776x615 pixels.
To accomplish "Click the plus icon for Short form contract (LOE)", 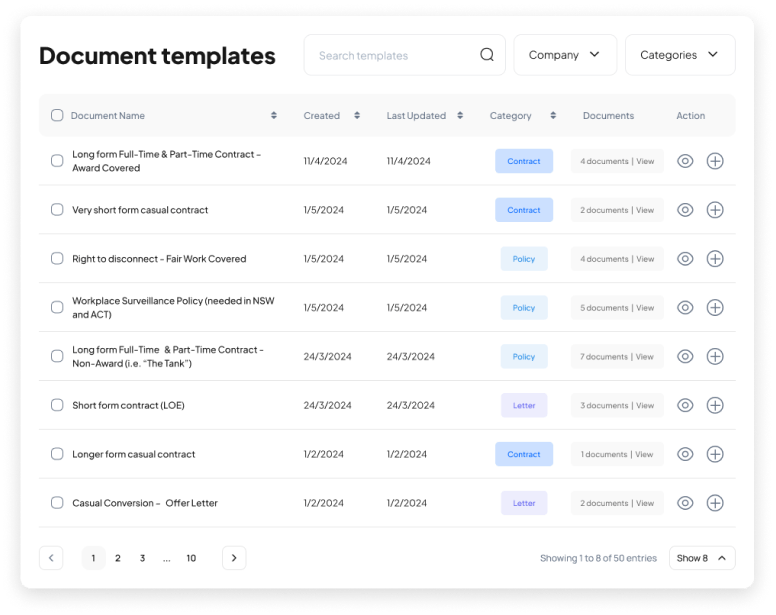I will coord(715,405).
